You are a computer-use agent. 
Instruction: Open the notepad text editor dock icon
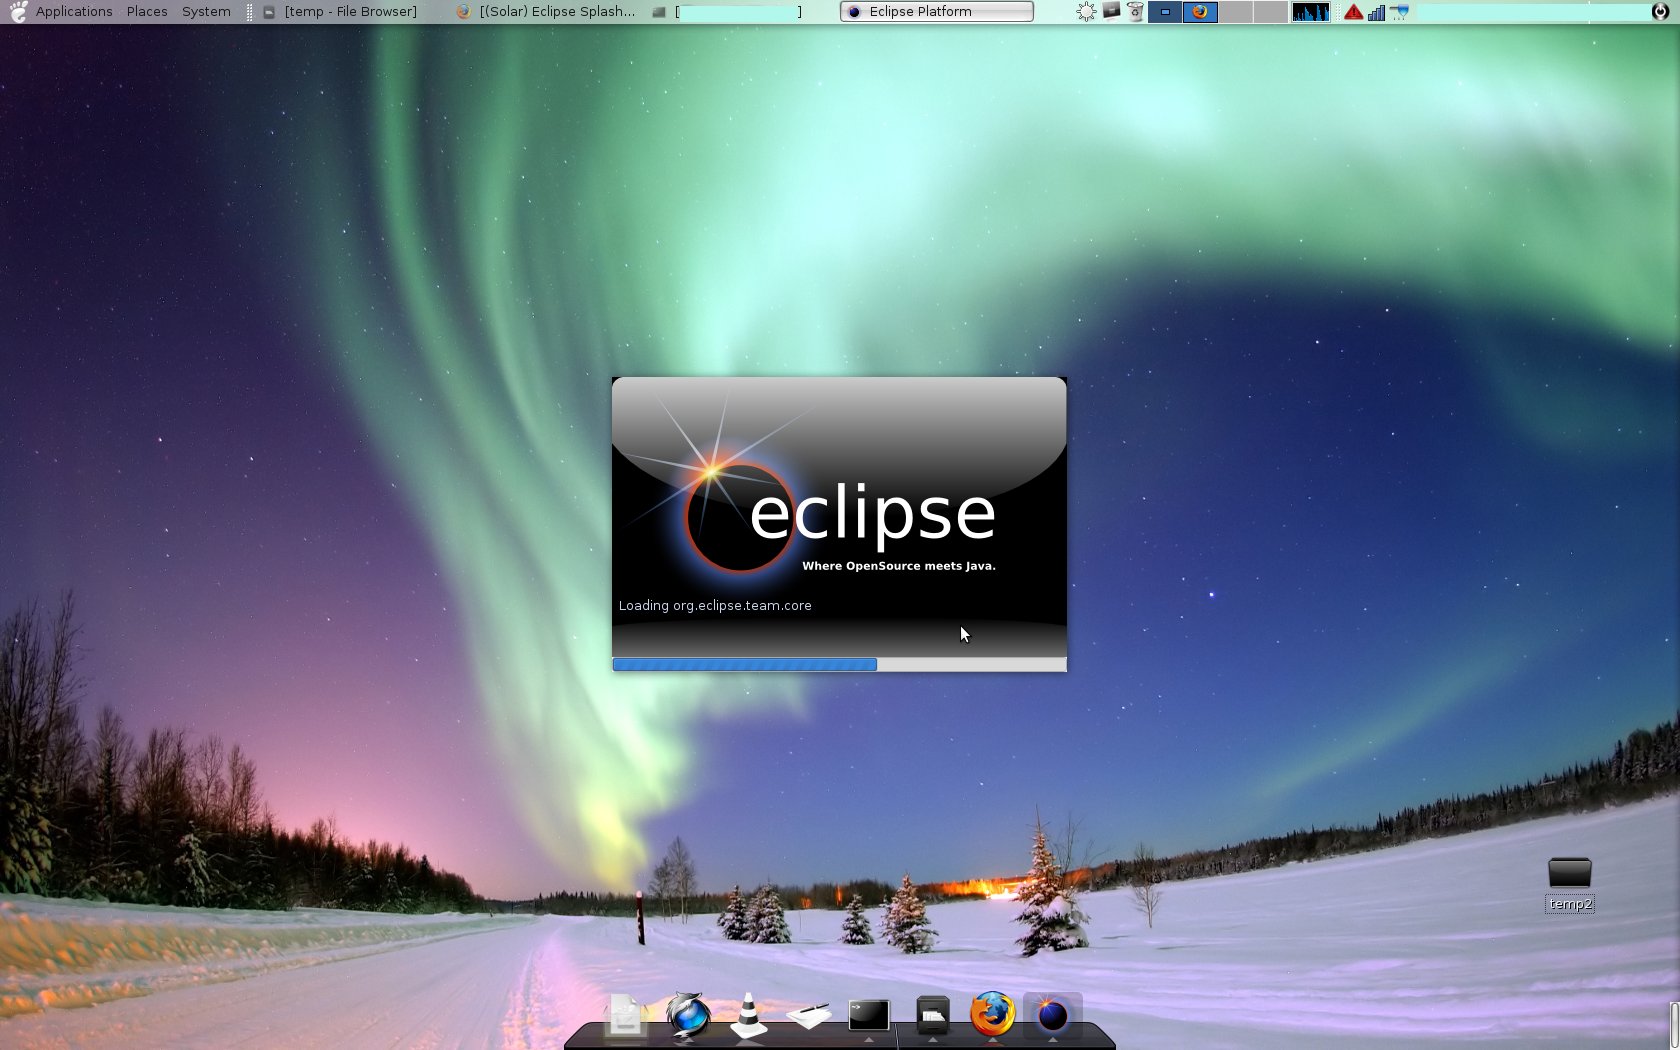(x=809, y=1016)
